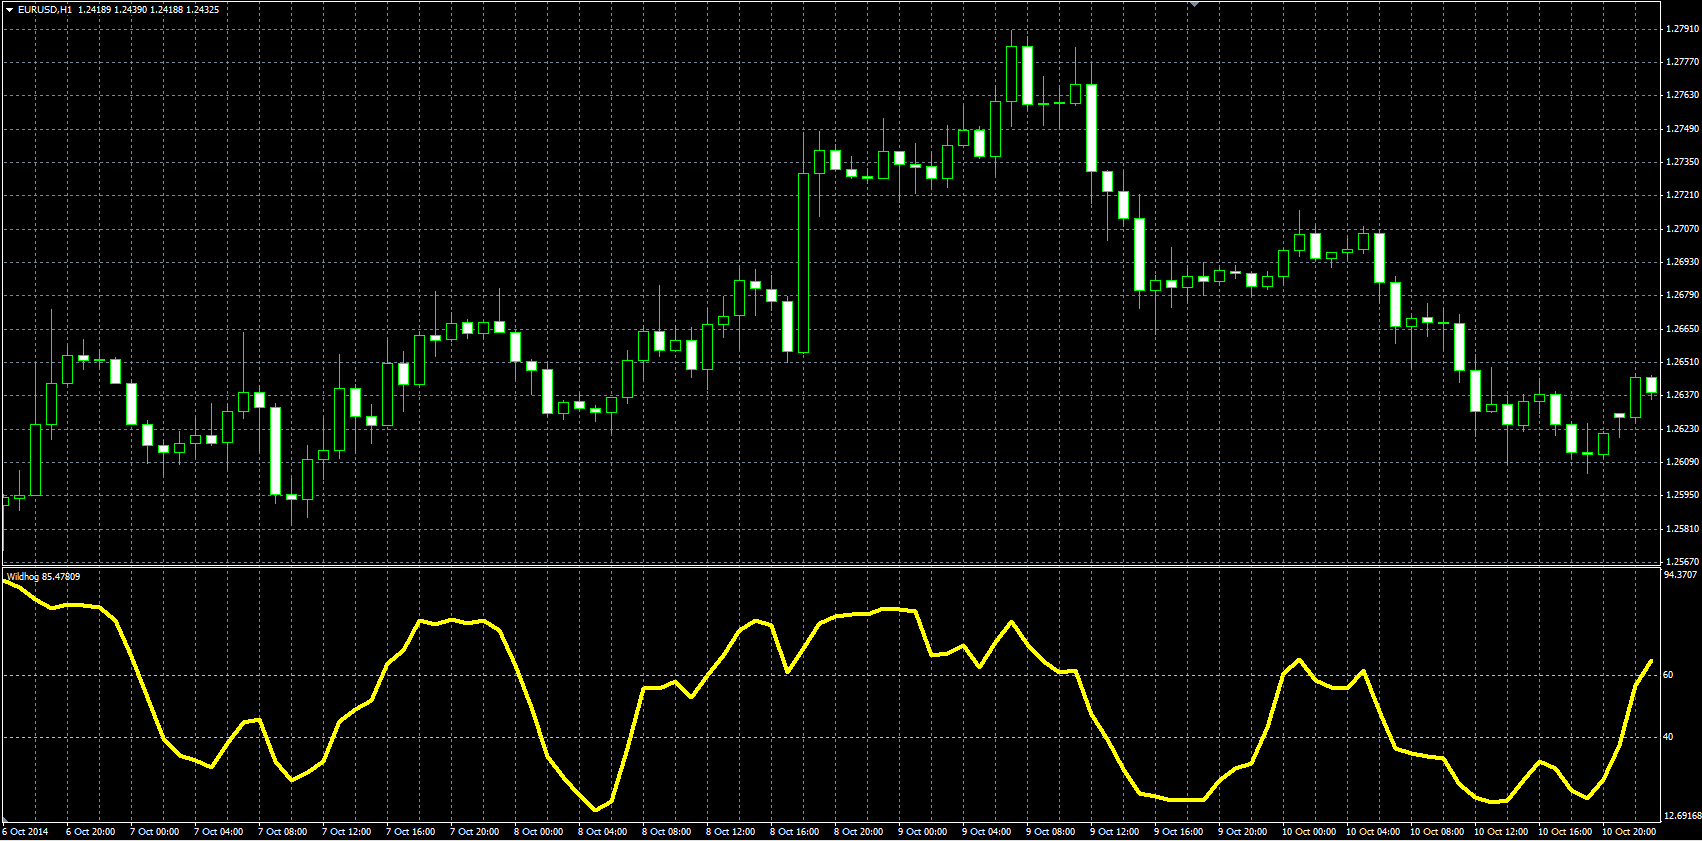Click the 9 Oct 08:00 time label
Screen dimensions: 1702x841
point(1050,832)
